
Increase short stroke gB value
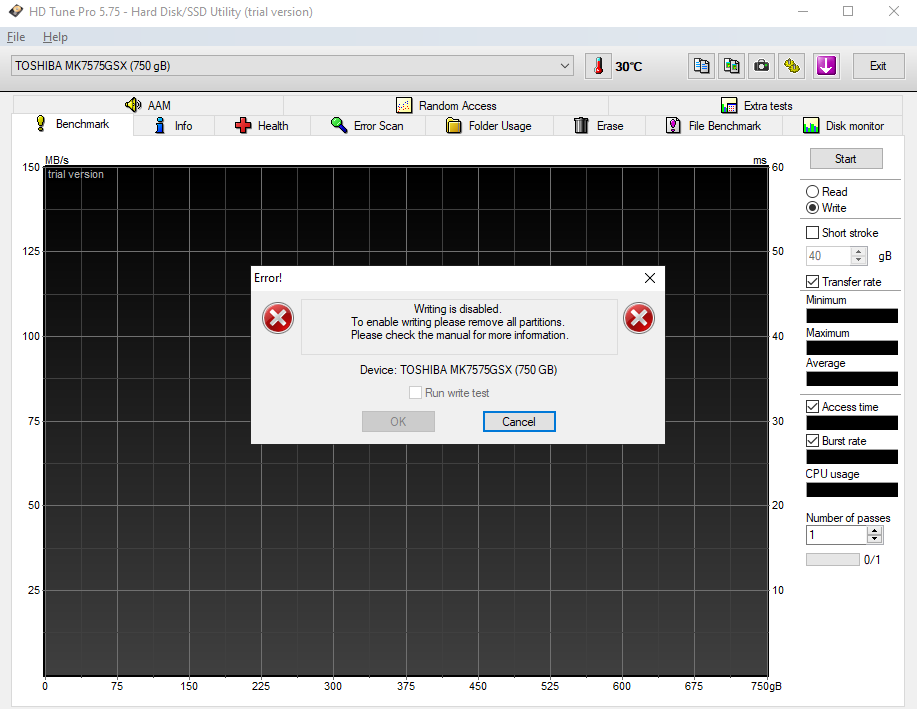click(858, 252)
